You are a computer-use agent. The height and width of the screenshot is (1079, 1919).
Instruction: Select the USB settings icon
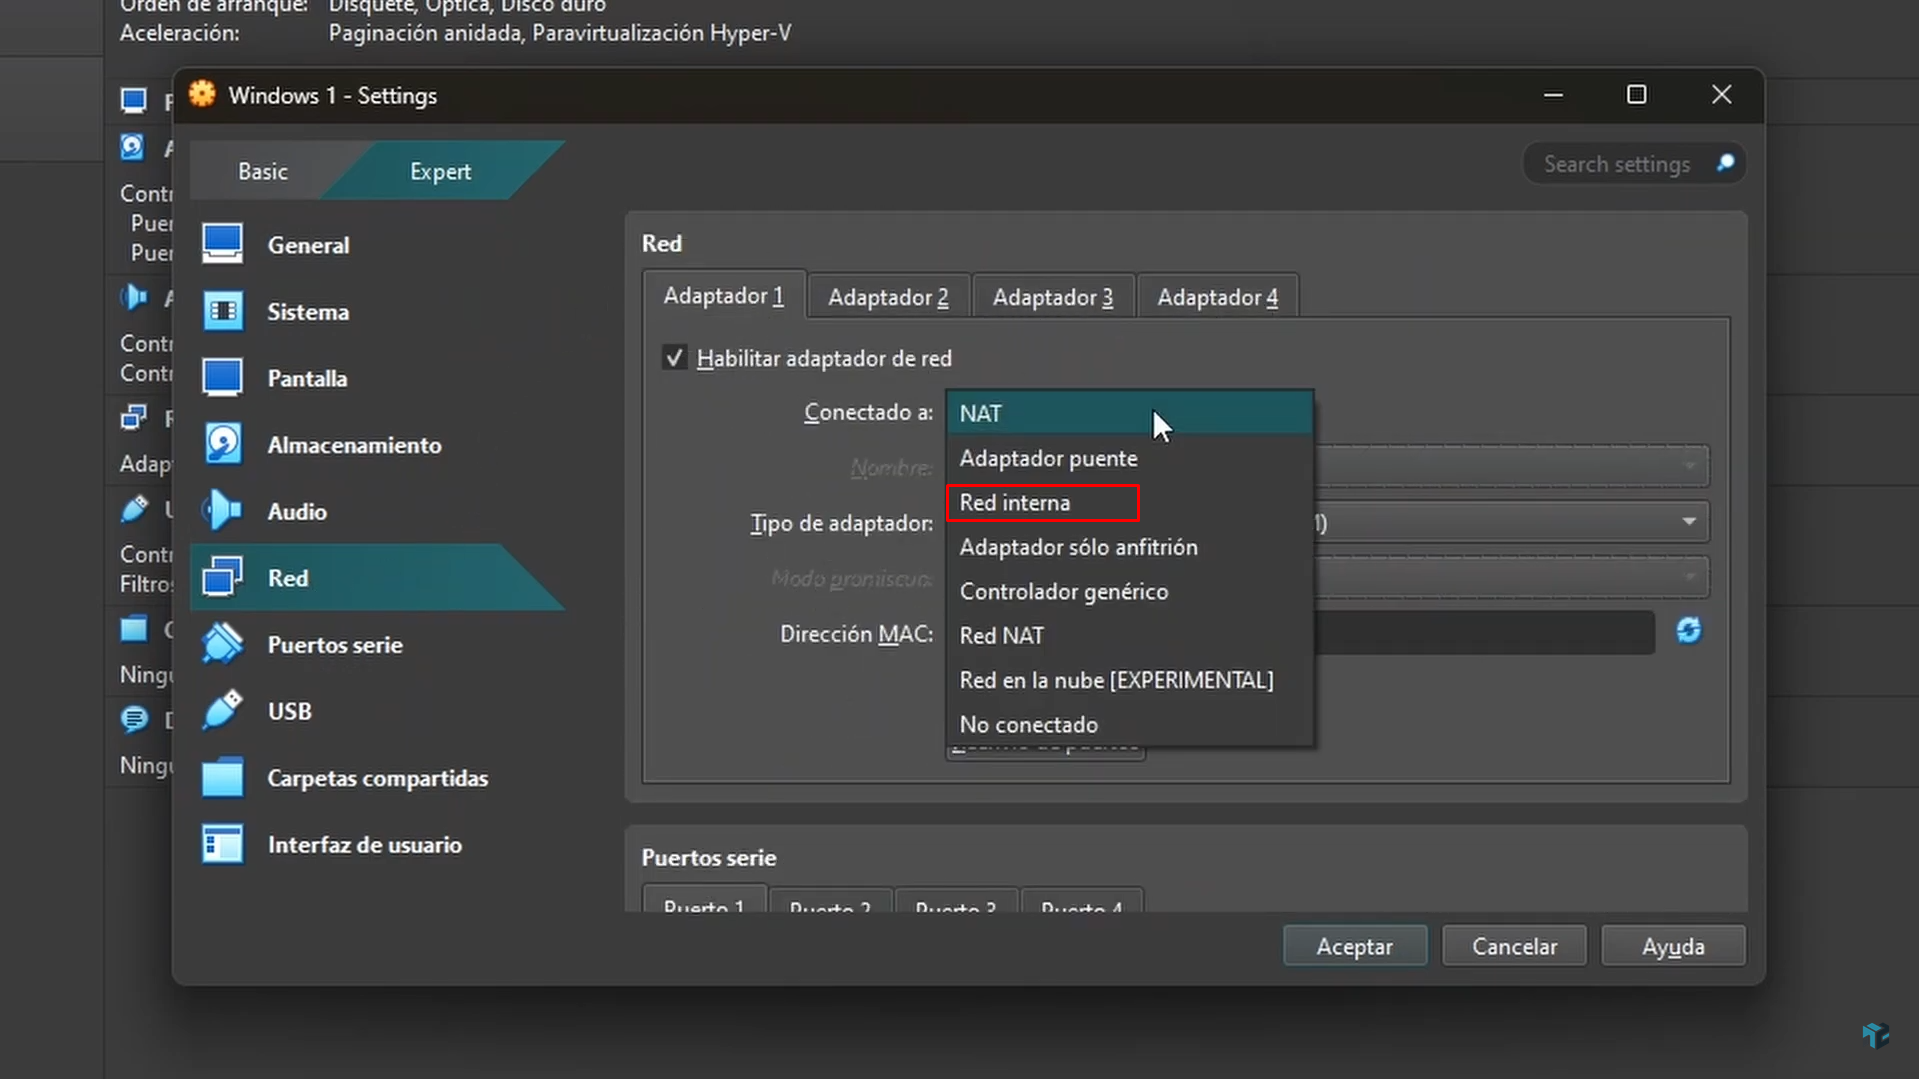pyautogui.click(x=223, y=710)
